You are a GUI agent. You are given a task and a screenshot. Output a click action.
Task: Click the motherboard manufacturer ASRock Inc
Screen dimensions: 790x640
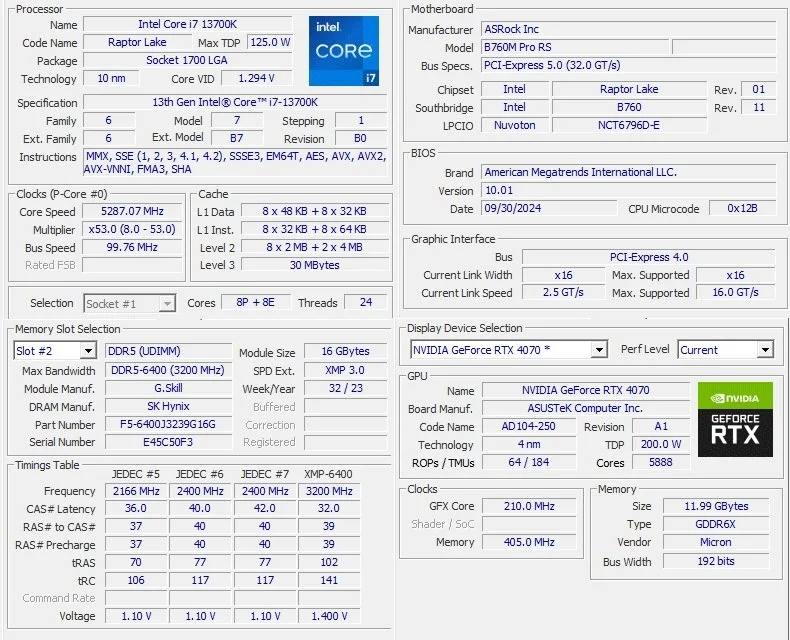point(628,29)
